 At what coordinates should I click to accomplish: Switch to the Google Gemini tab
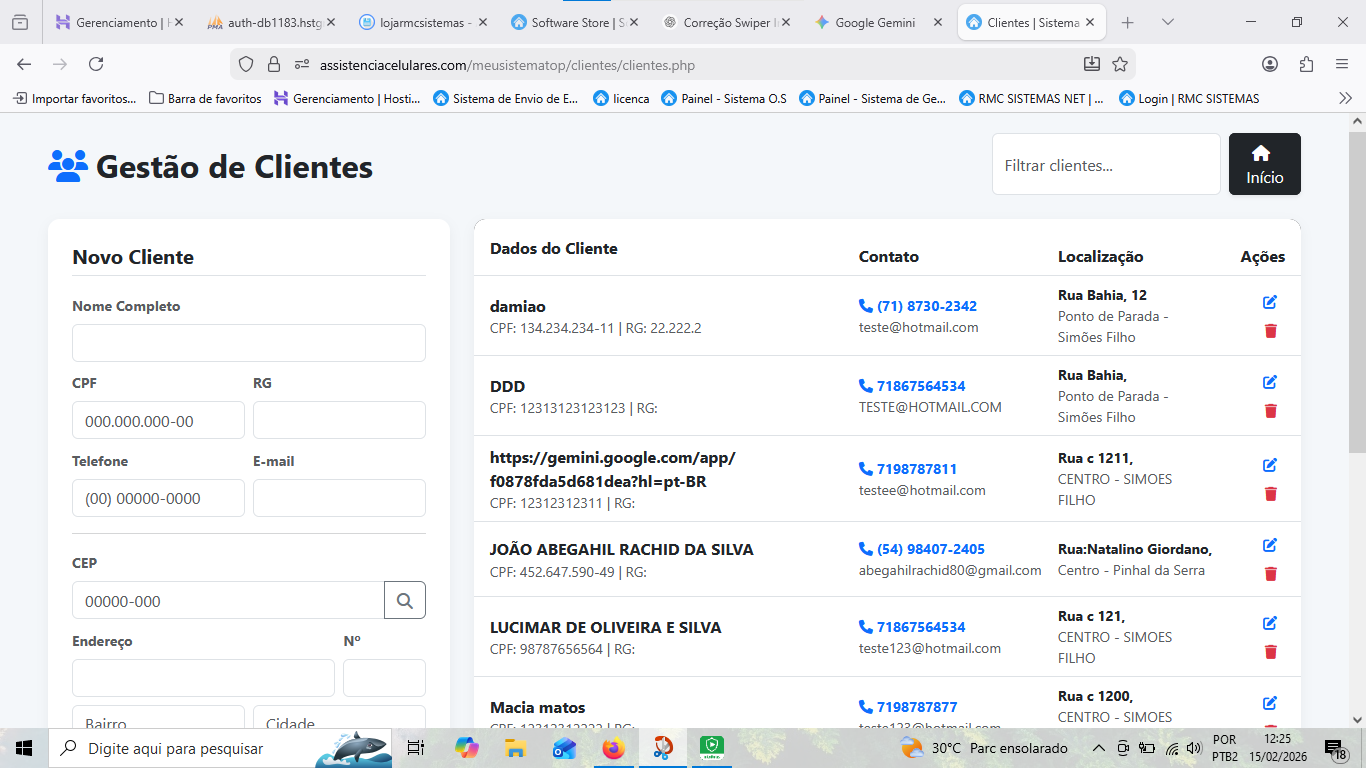click(874, 21)
